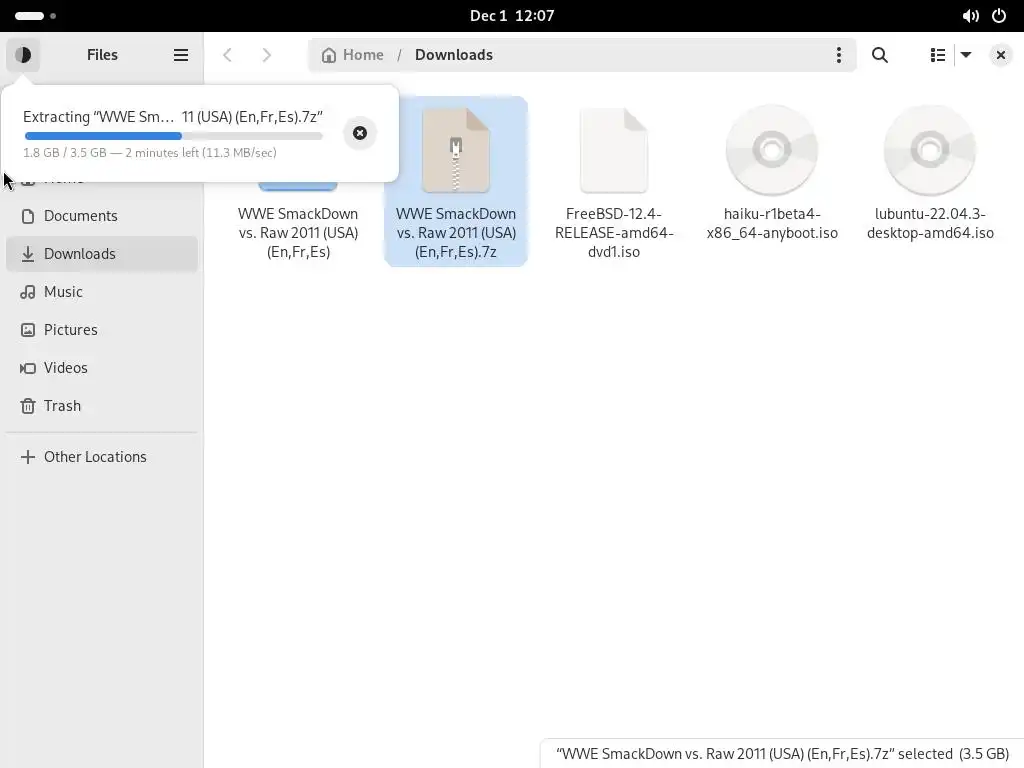Select the WWE SmackDown 7z archive icon
Viewport: 1024px width, 768px height.
coord(456,150)
